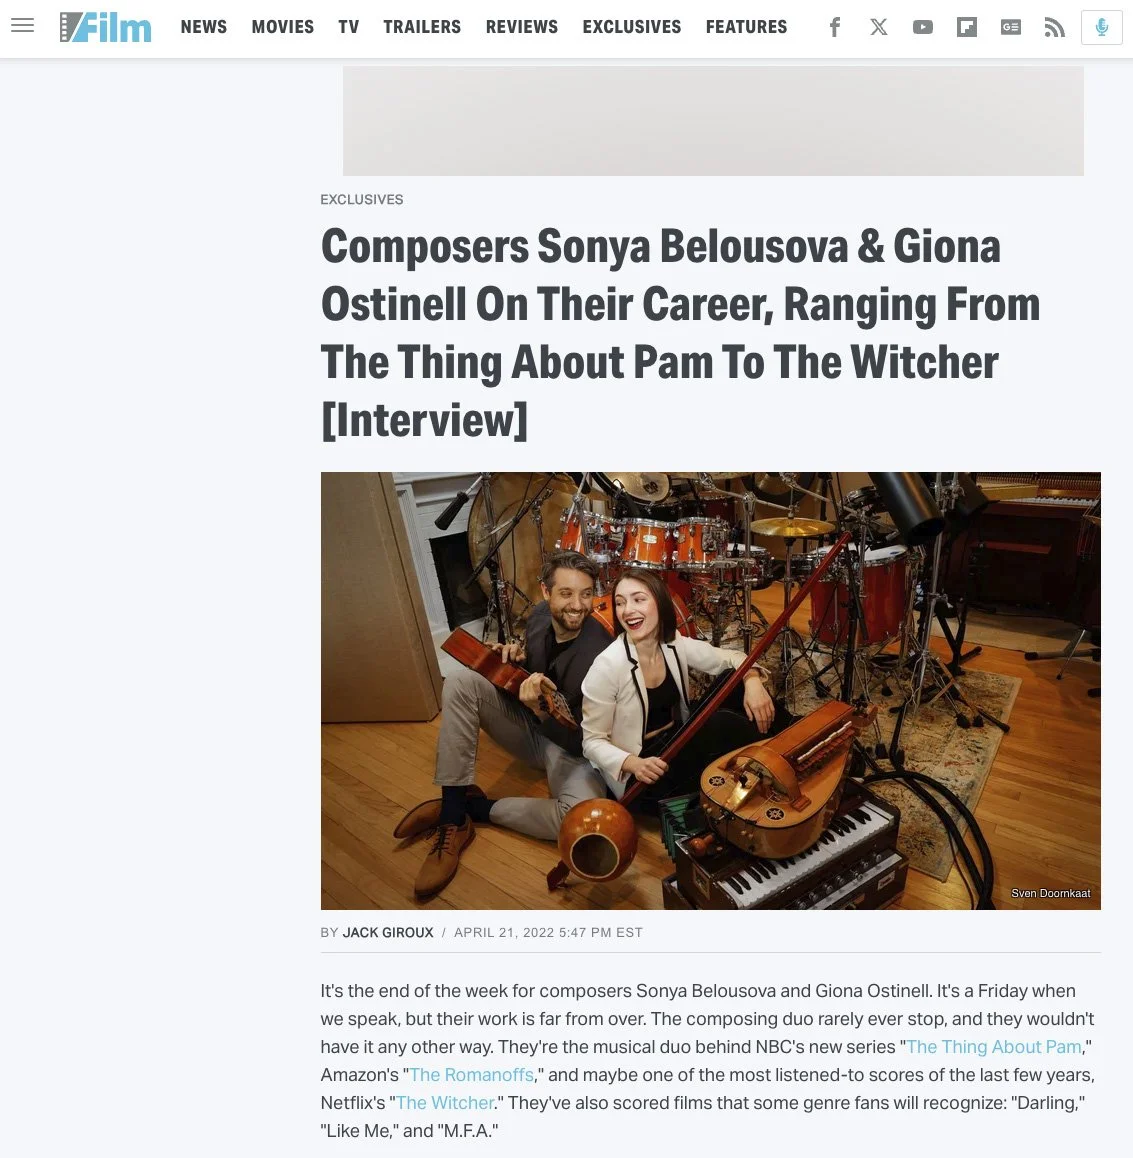This screenshot has height=1158, width=1133.
Task: Open the RSS feed icon
Action: (x=1054, y=27)
